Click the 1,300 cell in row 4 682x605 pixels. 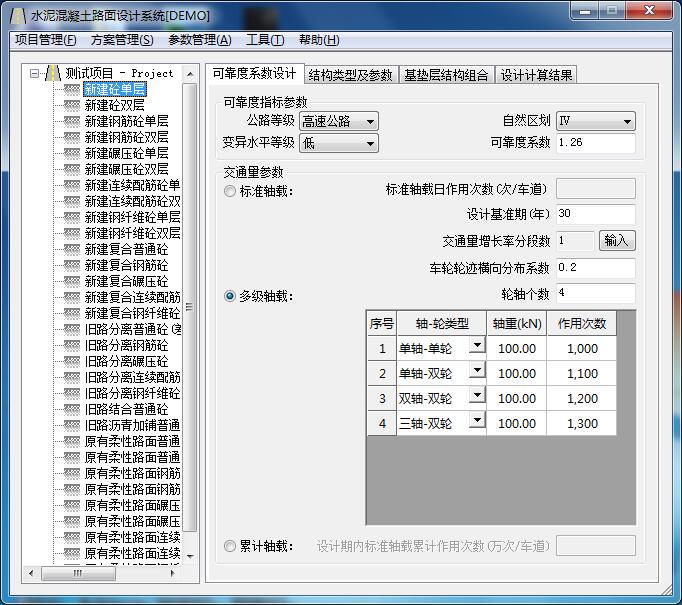582,423
